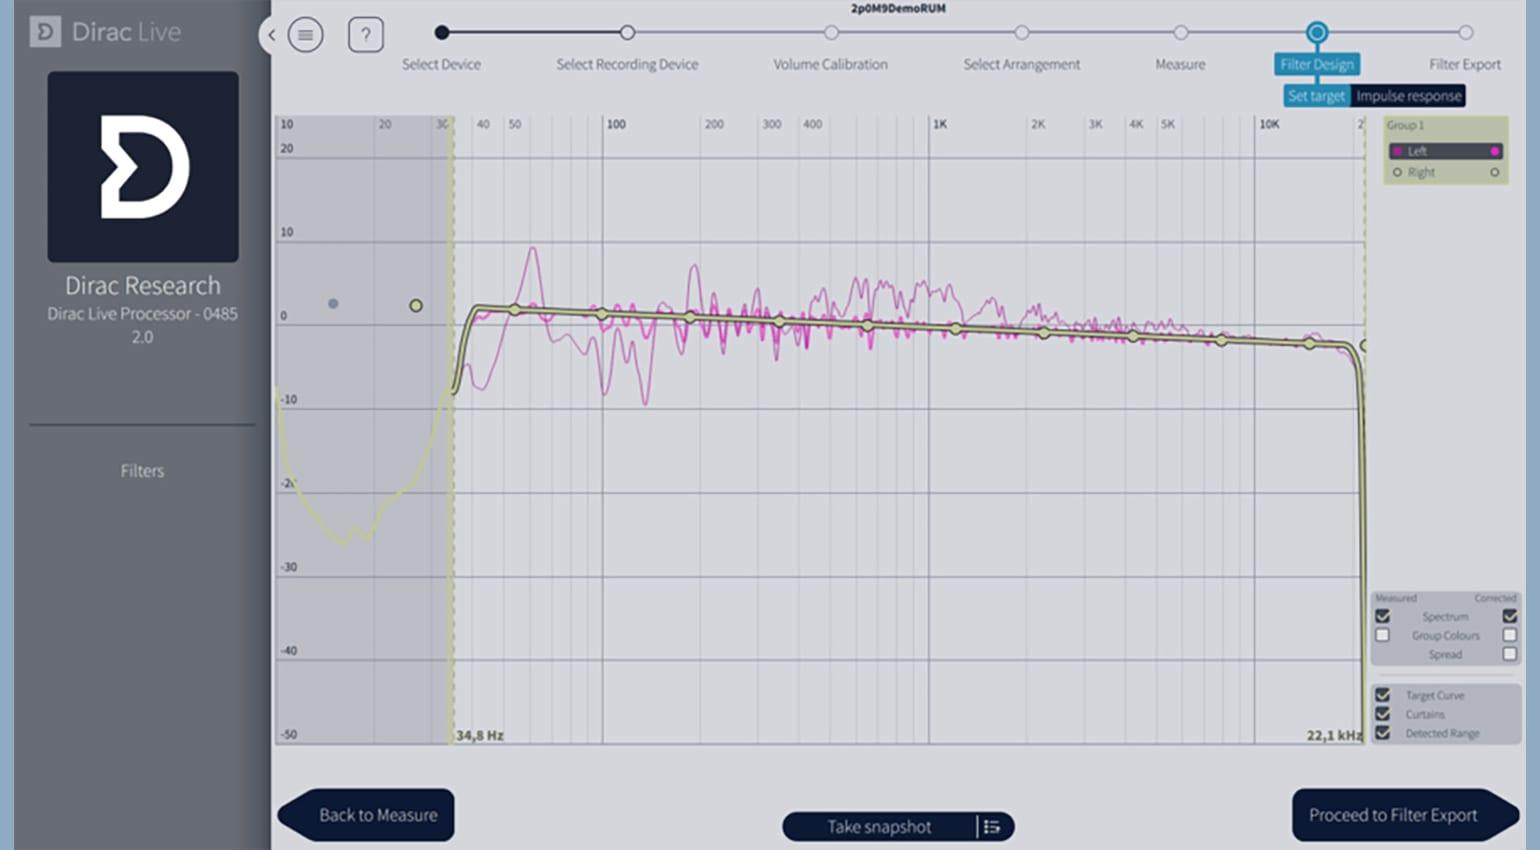This screenshot has height=850, width=1540.
Task: Click the yellow target curve handle left of curtain
Action: pyautogui.click(x=416, y=305)
